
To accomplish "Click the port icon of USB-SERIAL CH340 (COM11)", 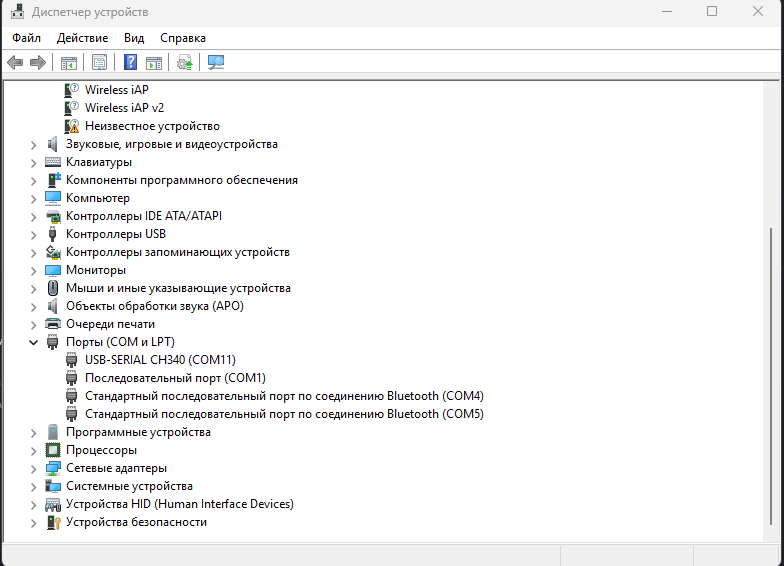I will [x=72, y=360].
